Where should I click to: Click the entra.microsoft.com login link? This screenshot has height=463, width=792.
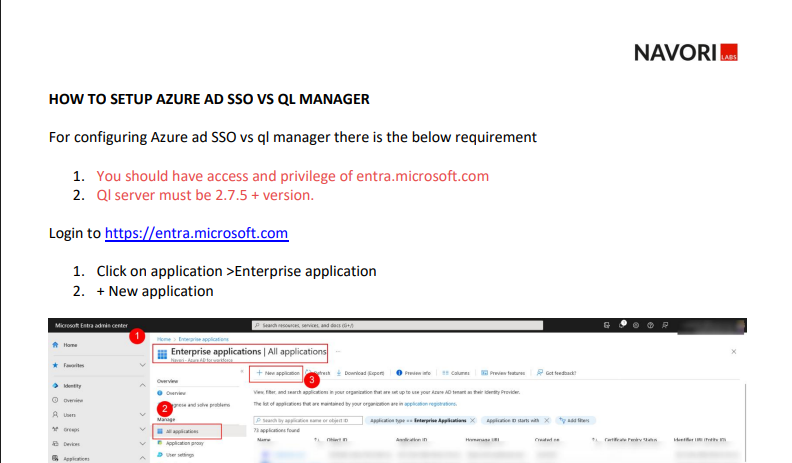[196, 233]
